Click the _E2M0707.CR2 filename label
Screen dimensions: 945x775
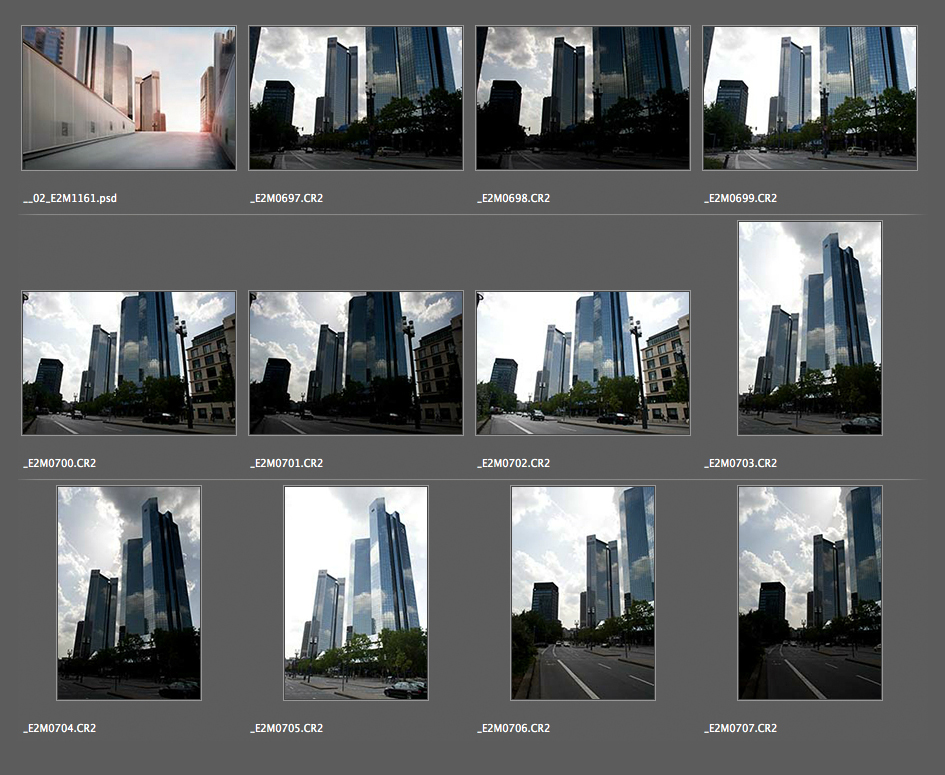pyautogui.click(x=740, y=728)
